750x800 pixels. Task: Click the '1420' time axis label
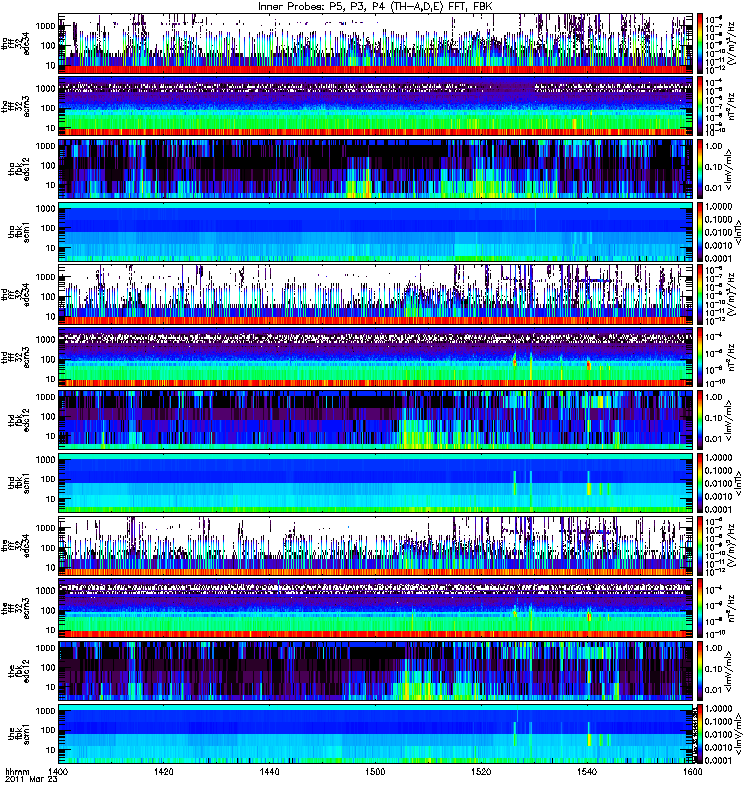click(164, 772)
